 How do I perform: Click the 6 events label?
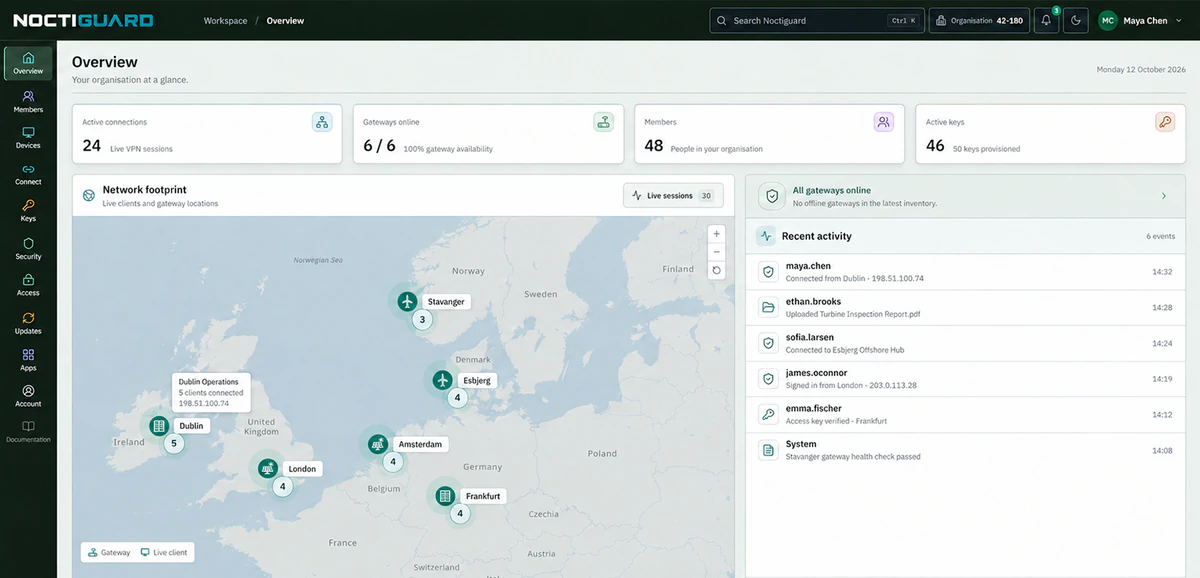click(x=1160, y=237)
